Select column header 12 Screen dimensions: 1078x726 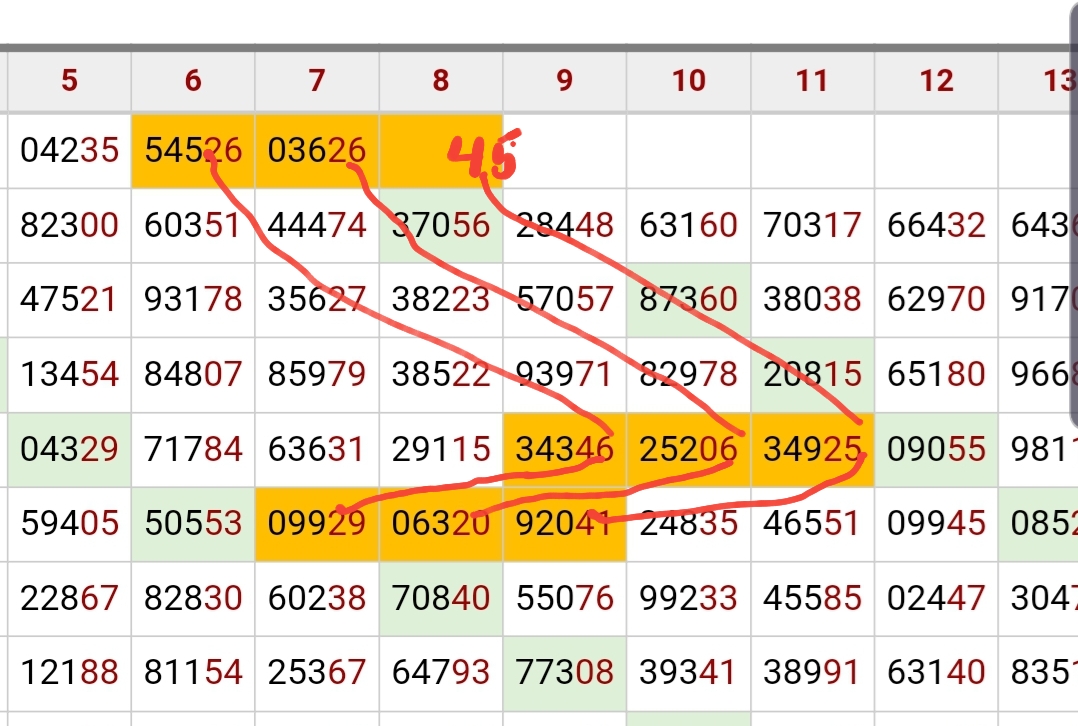936,81
